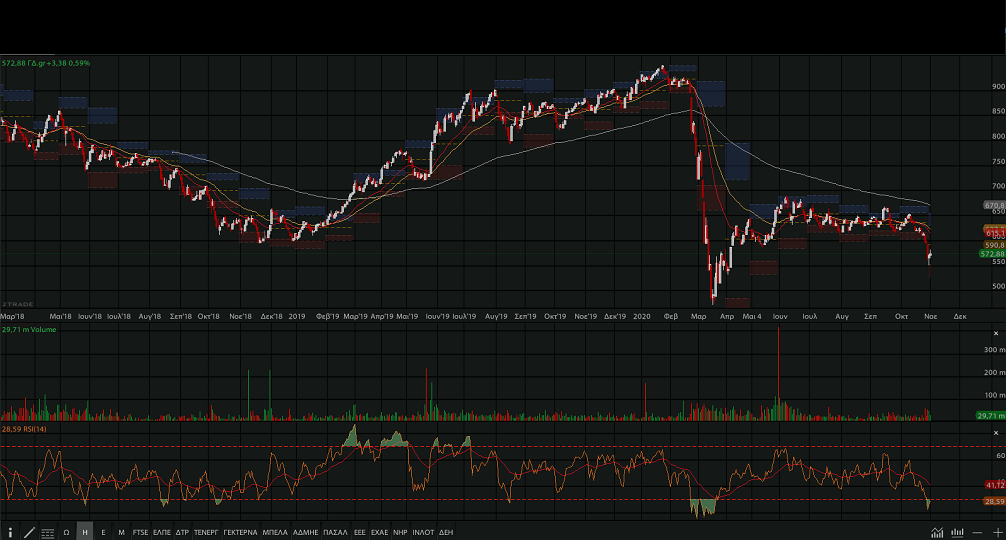Select the ΔΕΗ ticker shortcut
This screenshot has height=540, width=1006.
click(x=446, y=532)
